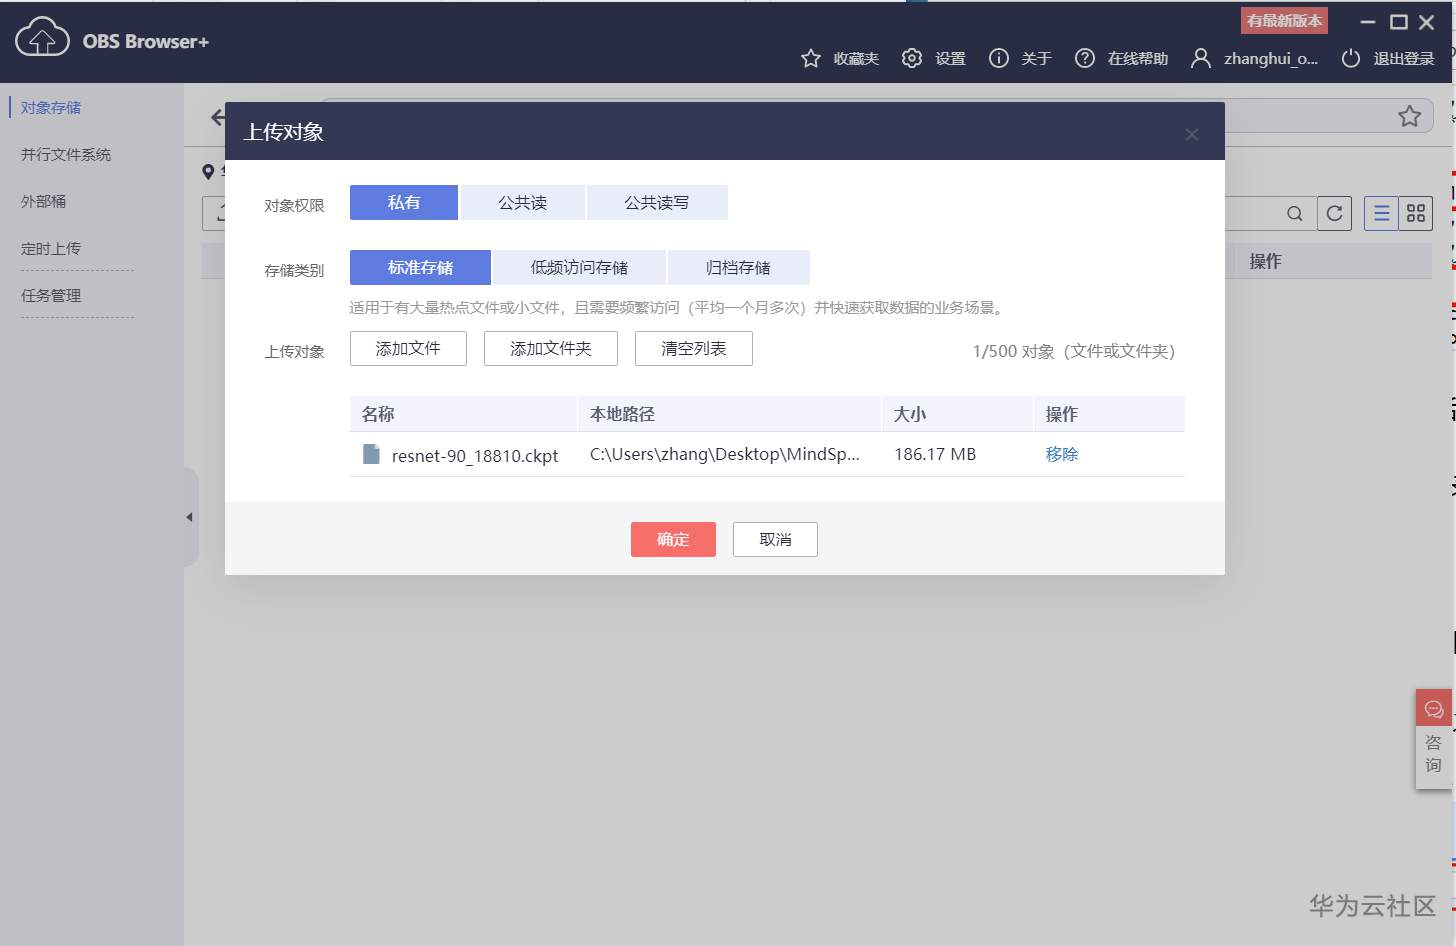Click the resnet-90_18810.ckpt file icon

pos(371,454)
